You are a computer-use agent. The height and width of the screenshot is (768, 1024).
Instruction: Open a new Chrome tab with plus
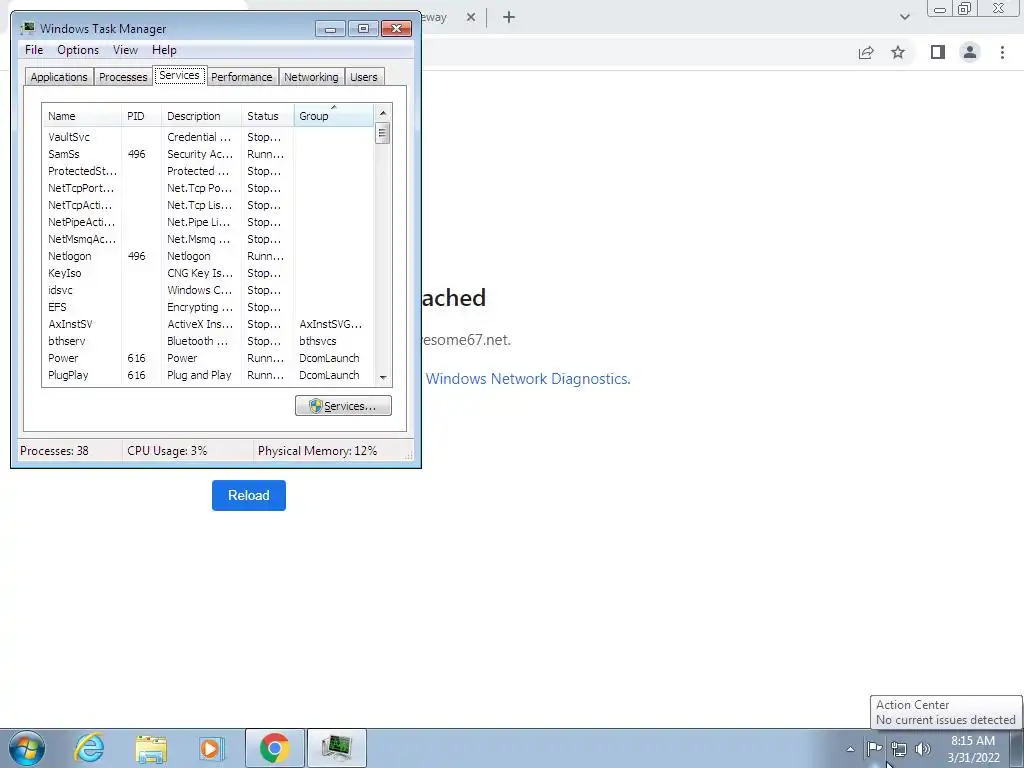pos(509,18)
